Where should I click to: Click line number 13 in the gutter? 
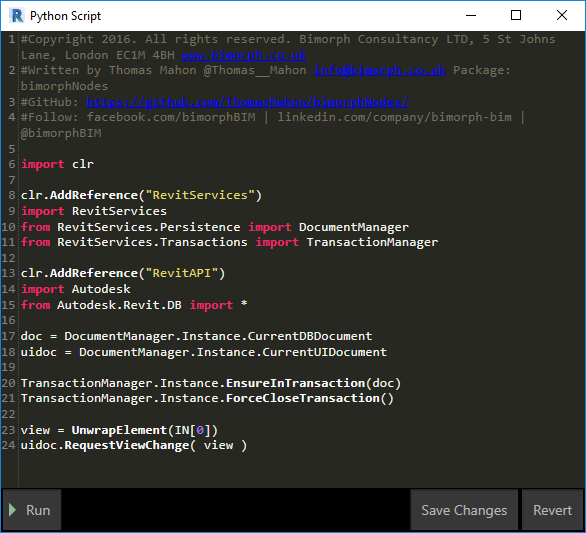(x=8, y=273)
